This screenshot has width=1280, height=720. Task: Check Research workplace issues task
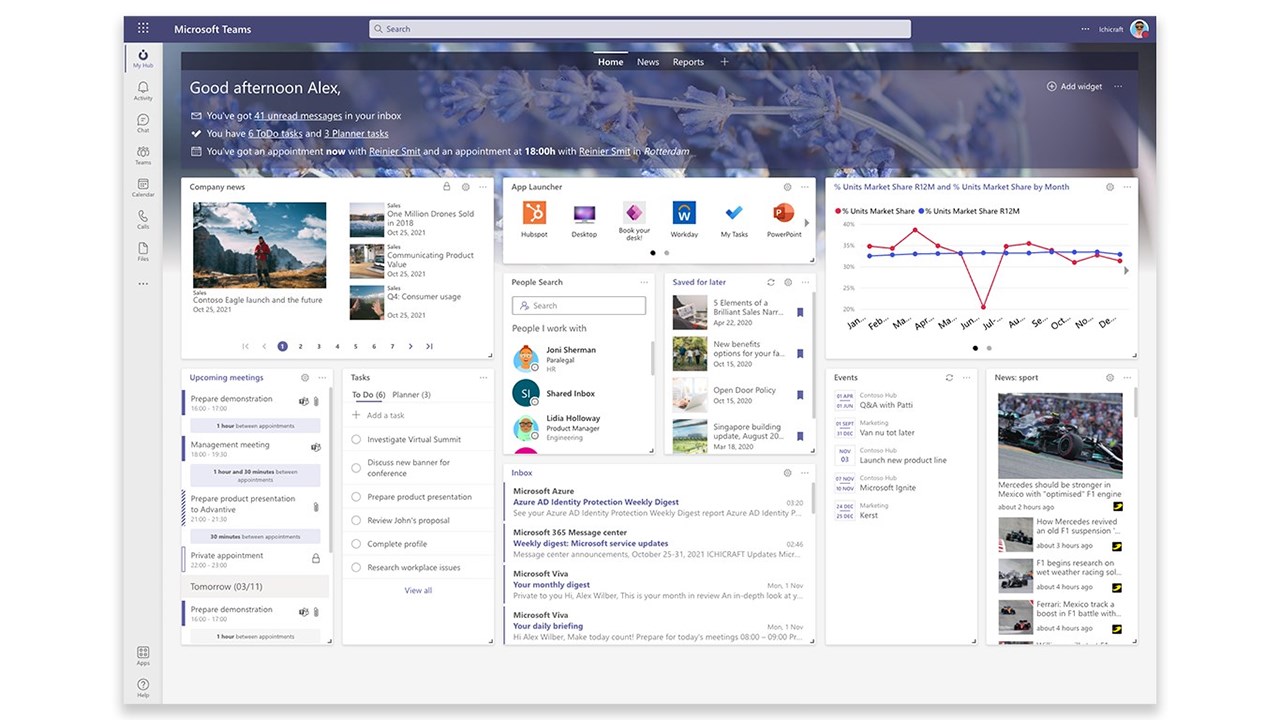coord(356,567)
